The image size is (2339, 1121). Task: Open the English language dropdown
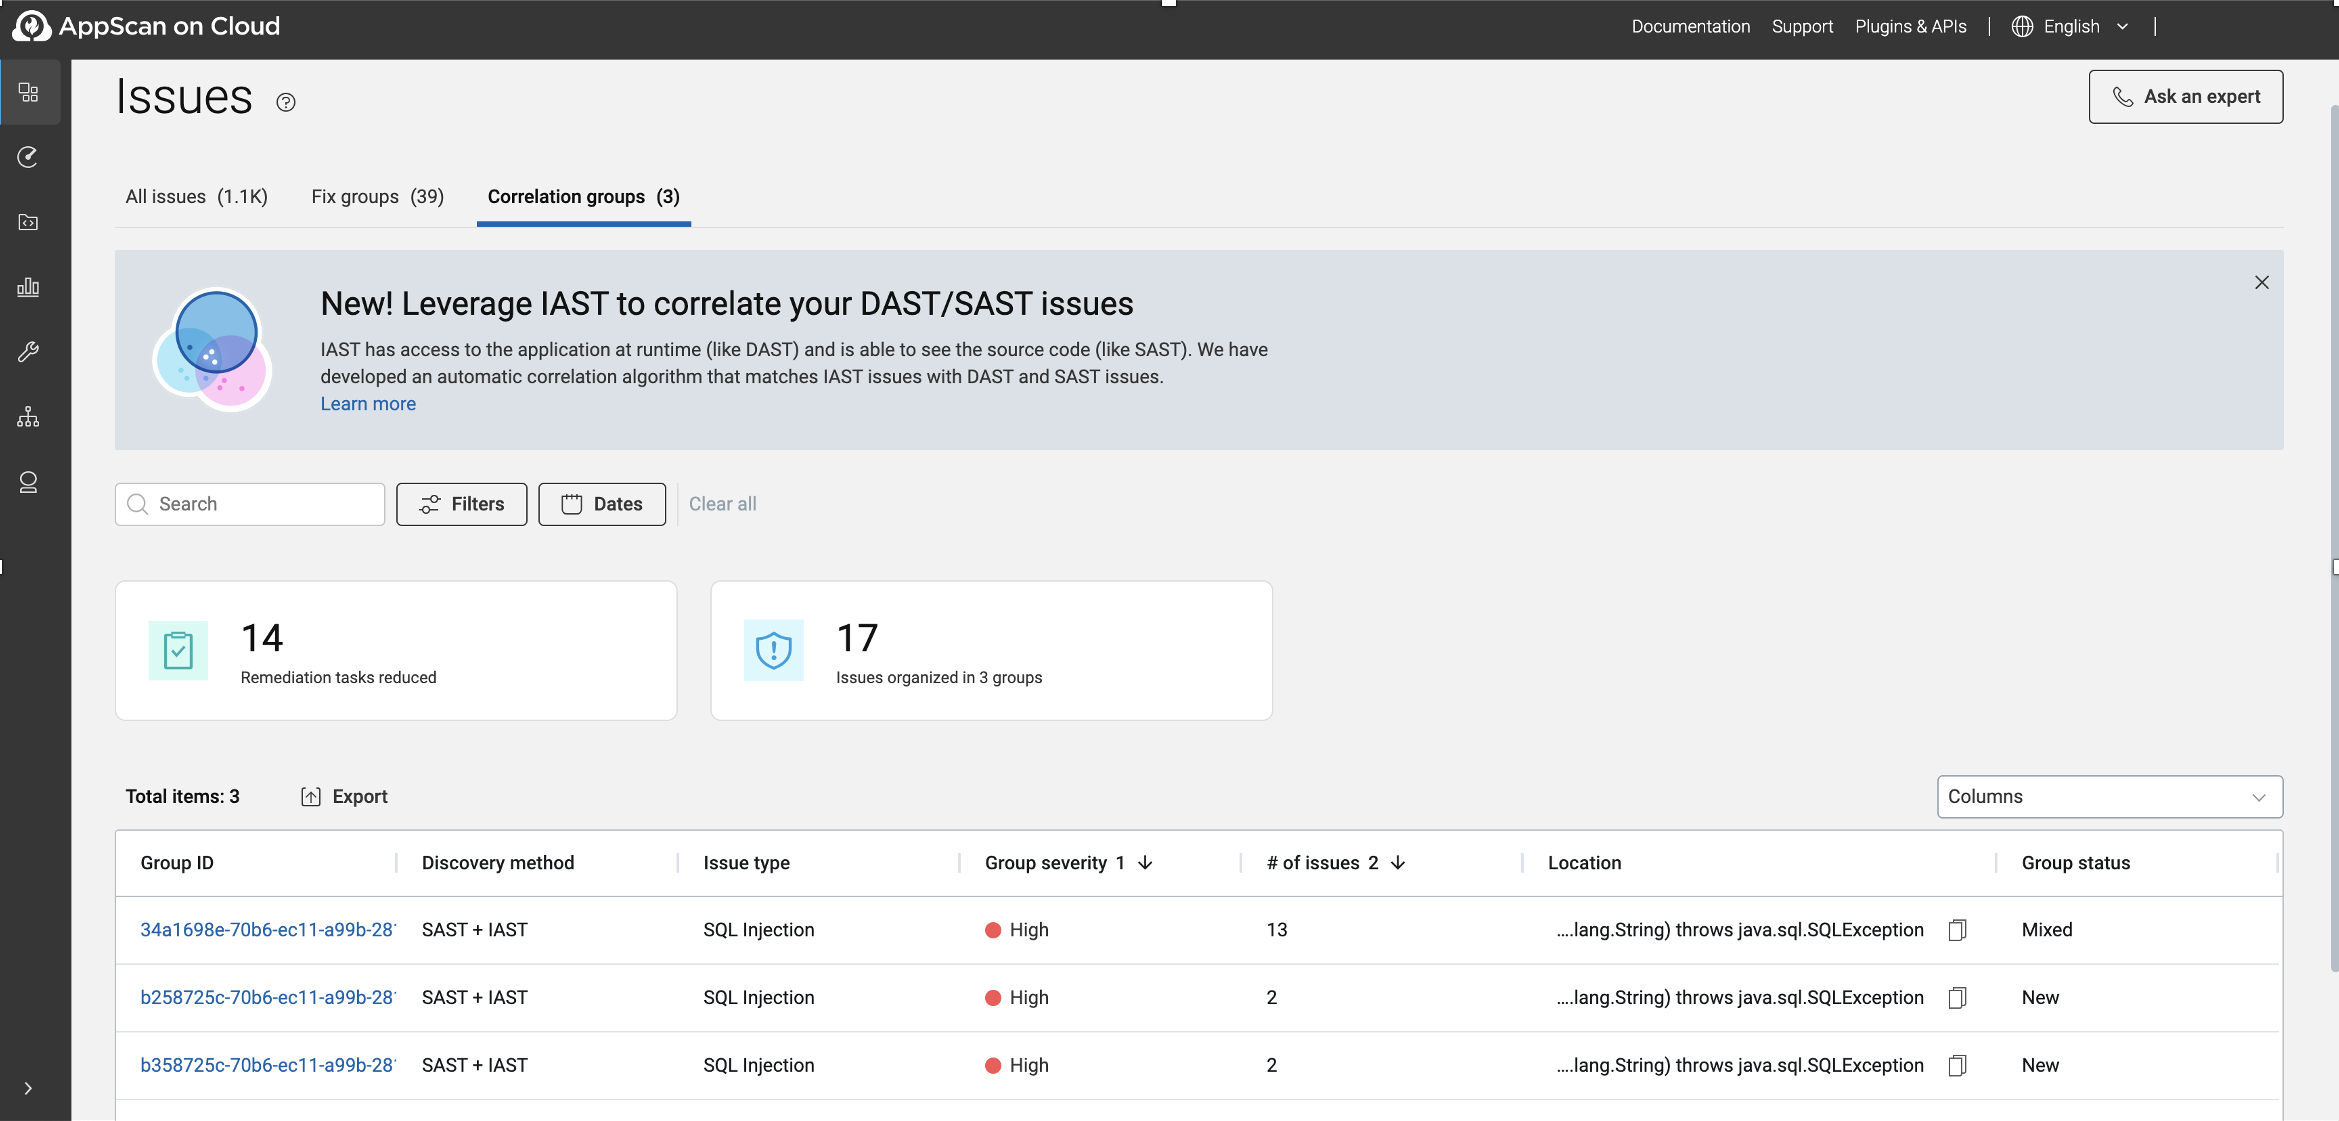pyautogui.click(x=2071, y=27)
